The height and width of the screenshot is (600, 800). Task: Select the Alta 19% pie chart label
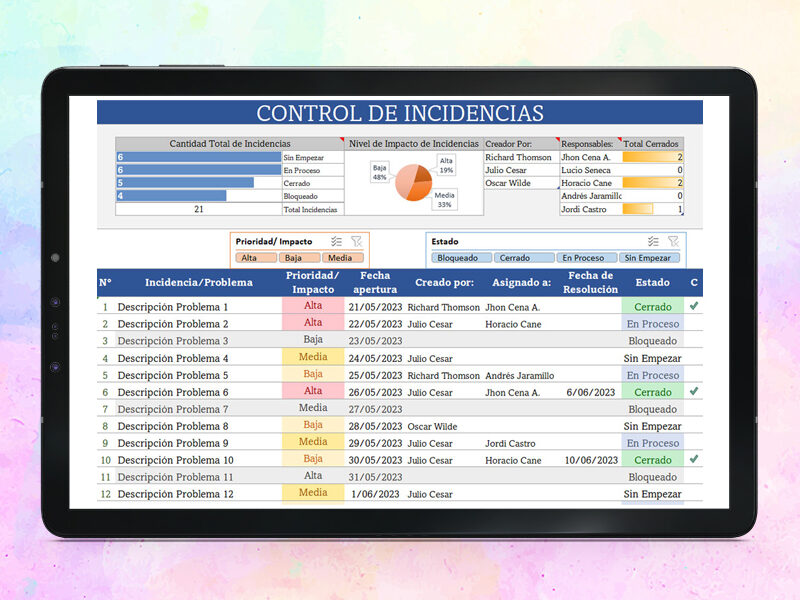click(446, 165)
